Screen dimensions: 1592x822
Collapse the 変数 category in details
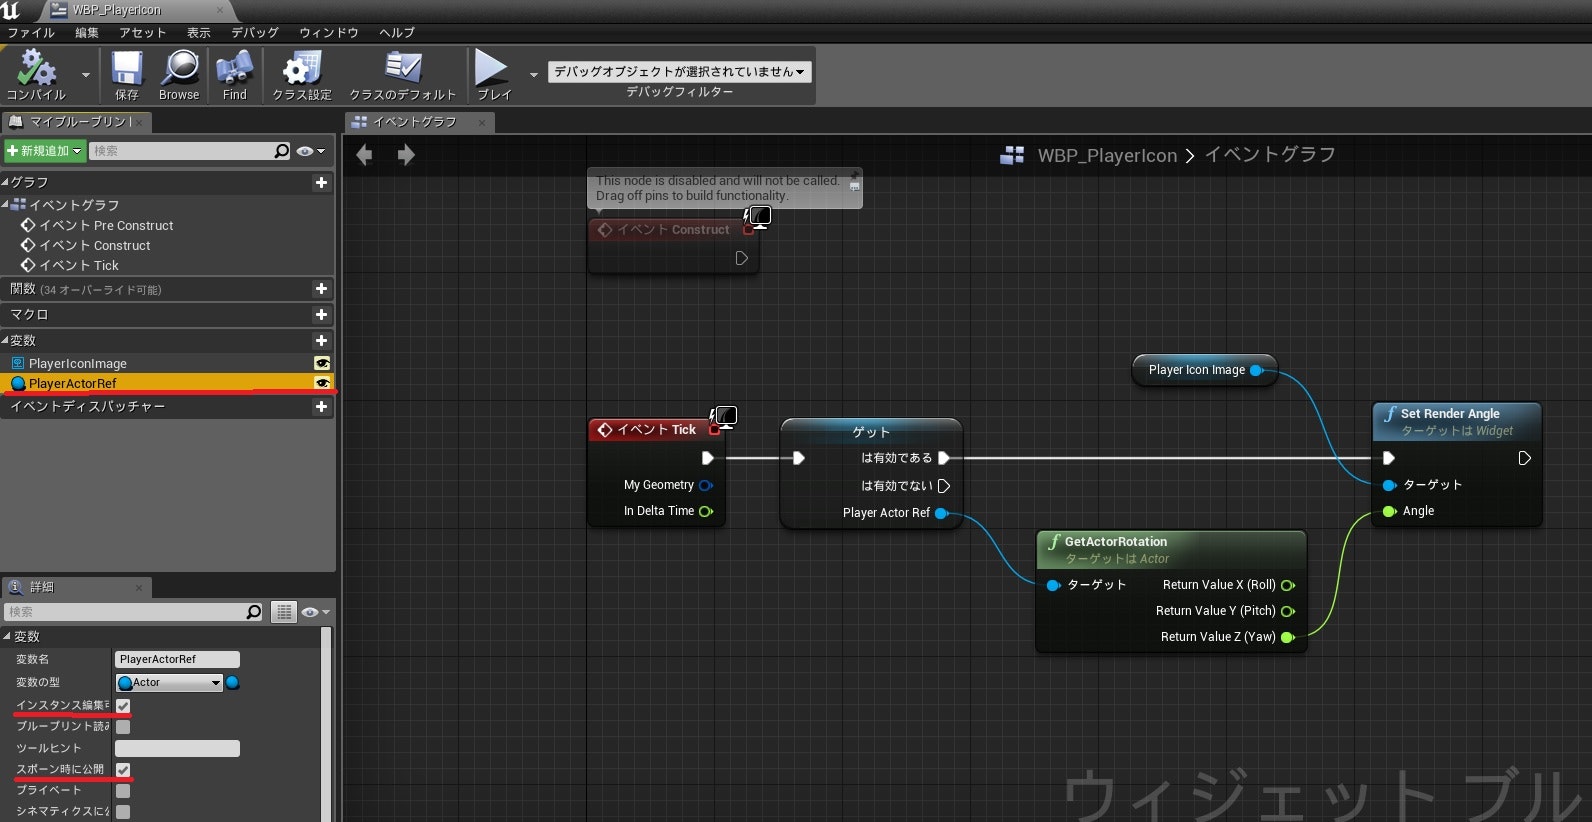pyautogui.click(x=6, y=636)
